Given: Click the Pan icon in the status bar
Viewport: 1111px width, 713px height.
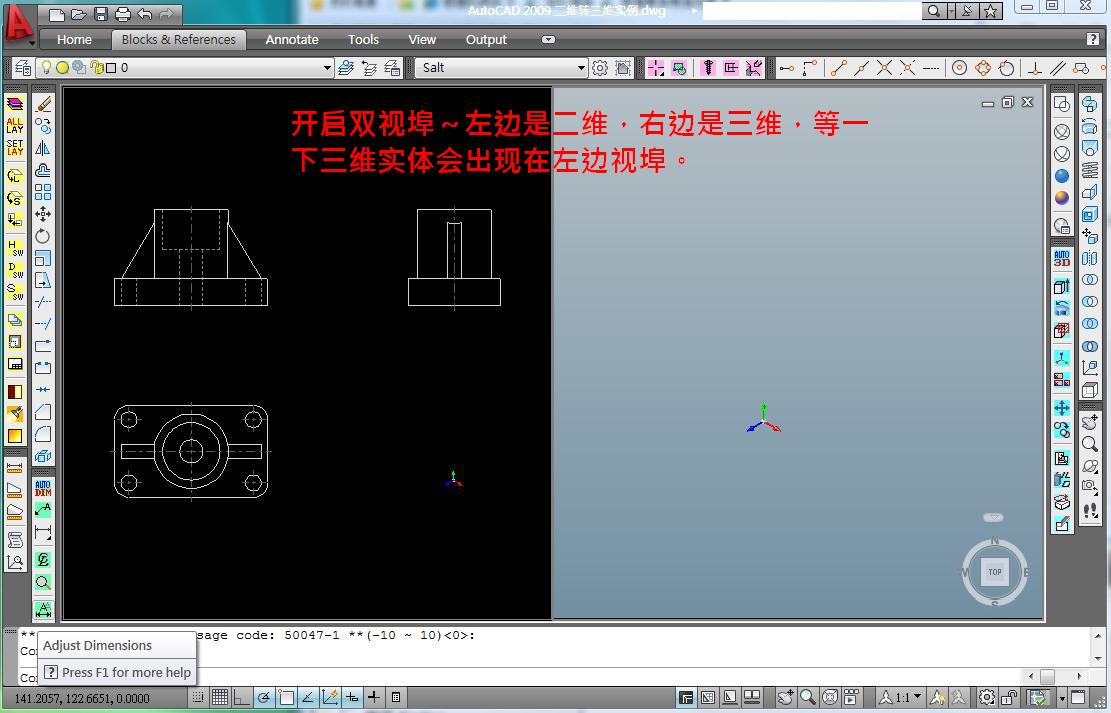Looking at the screenshot, I should [786, 697].
